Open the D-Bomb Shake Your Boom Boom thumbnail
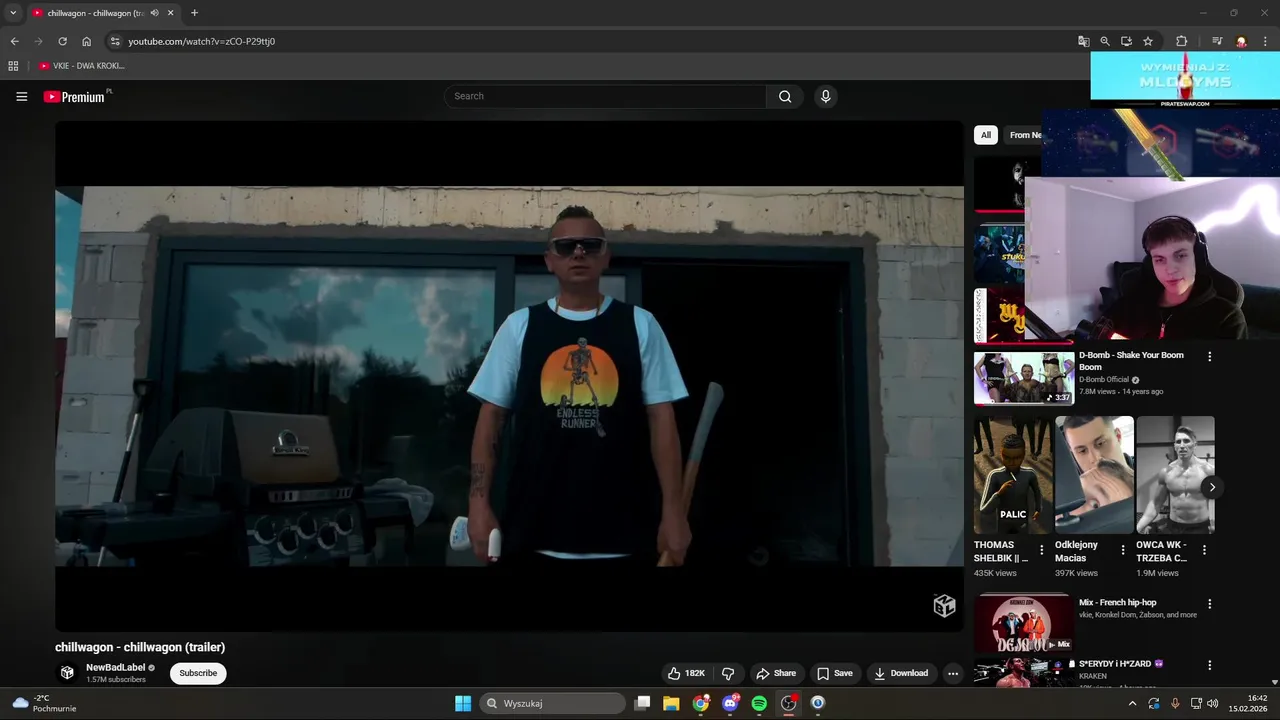Screen dimensions: 1280x720 pos(1024,378)
